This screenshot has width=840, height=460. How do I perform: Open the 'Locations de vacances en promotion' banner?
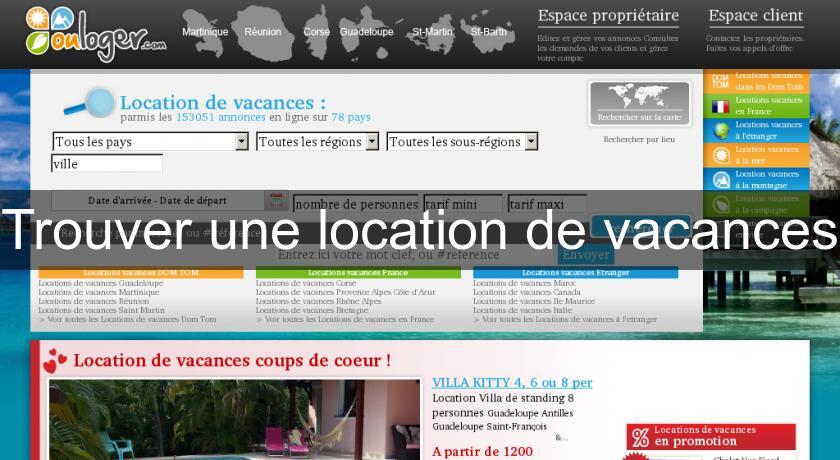(711, 436)
